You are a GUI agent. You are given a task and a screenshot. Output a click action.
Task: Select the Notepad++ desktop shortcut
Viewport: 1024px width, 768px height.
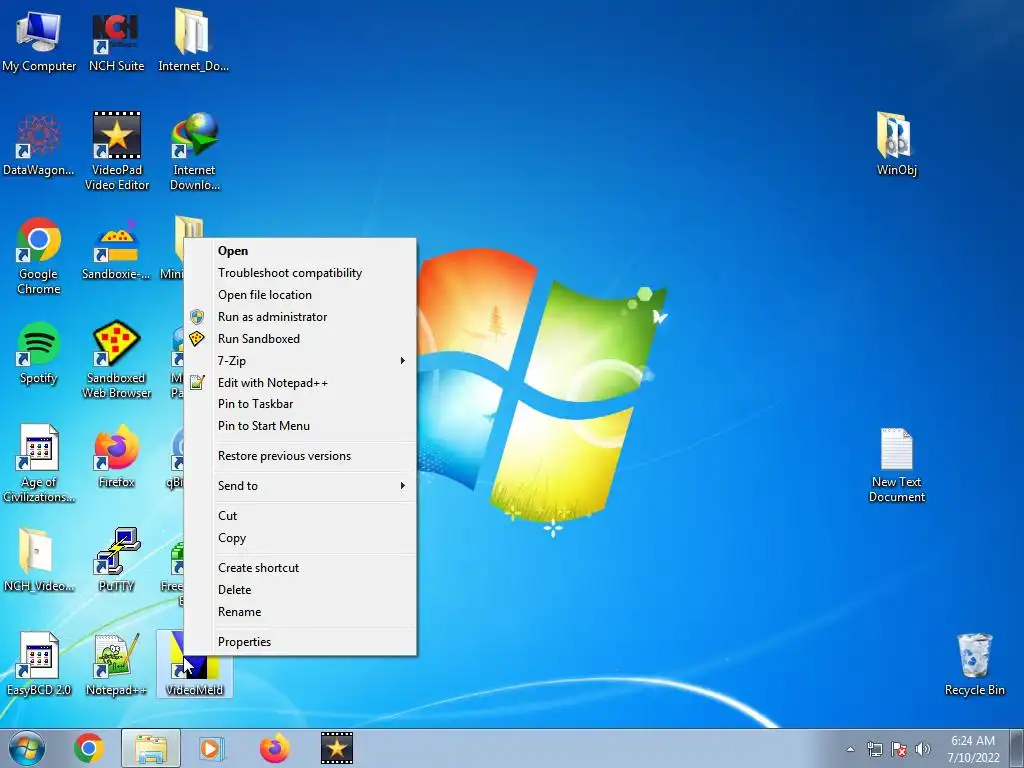point(116,664)
